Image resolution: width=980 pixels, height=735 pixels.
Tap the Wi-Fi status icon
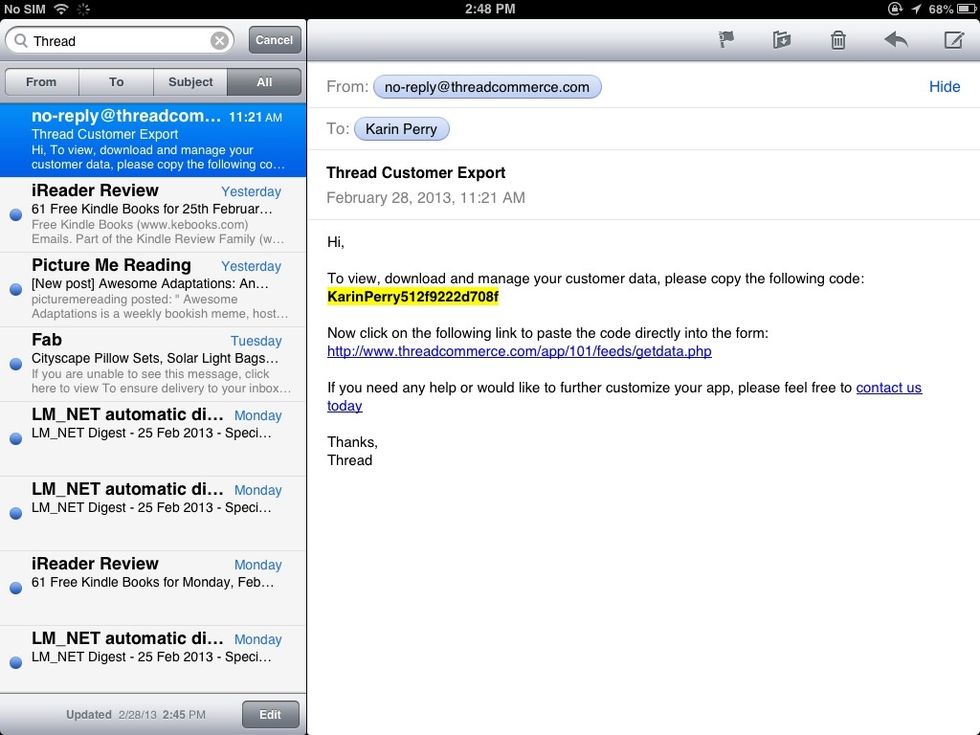[x=61, y=9]
